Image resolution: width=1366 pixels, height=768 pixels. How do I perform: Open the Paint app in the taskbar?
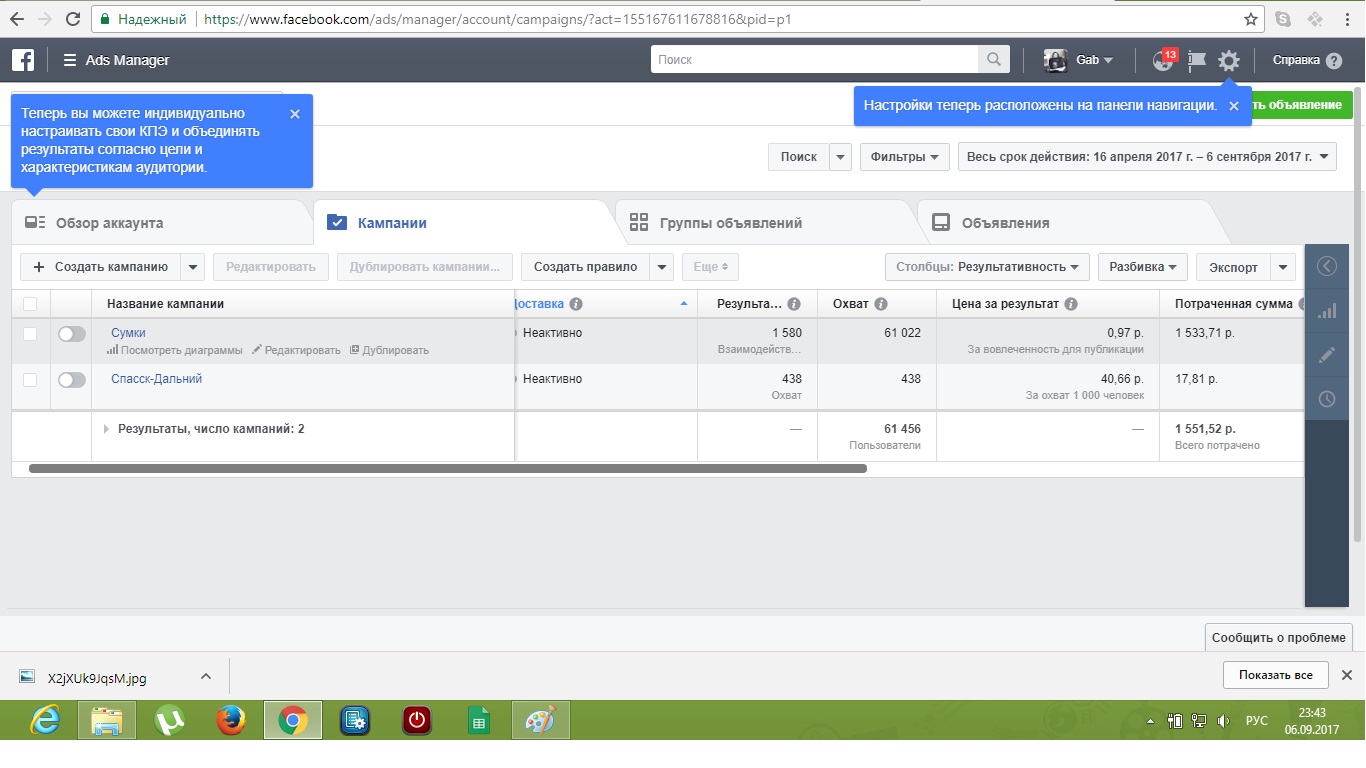(x=541, y=720)
